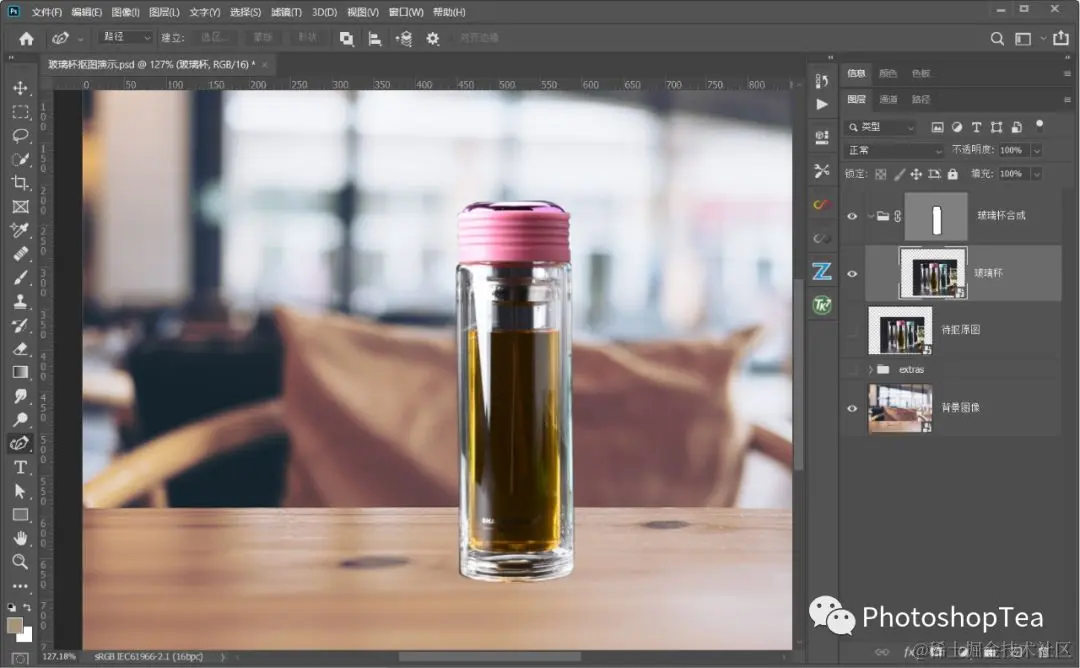The height and width of the screenshot is (668, 1080).
Task: Open the Edit Toolbar ellipsis
Action: point(20,586)
